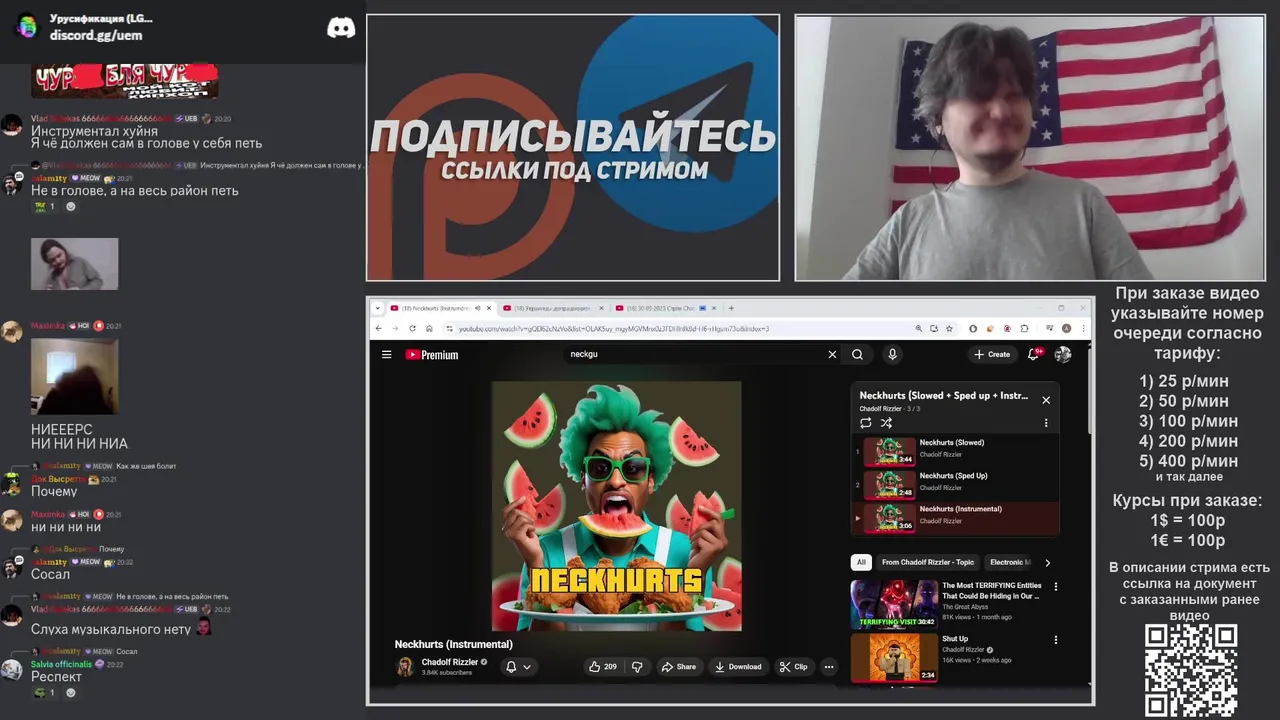This screenshot has height=720, width=1280.
Task: Like the Neckhurts video (209 likes)
Action: click(x=603, y=667)
